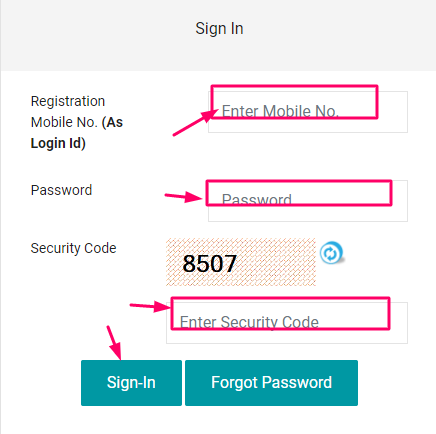
Task: Click the digit 7 in the captcha
Action: tap(230, 264)
